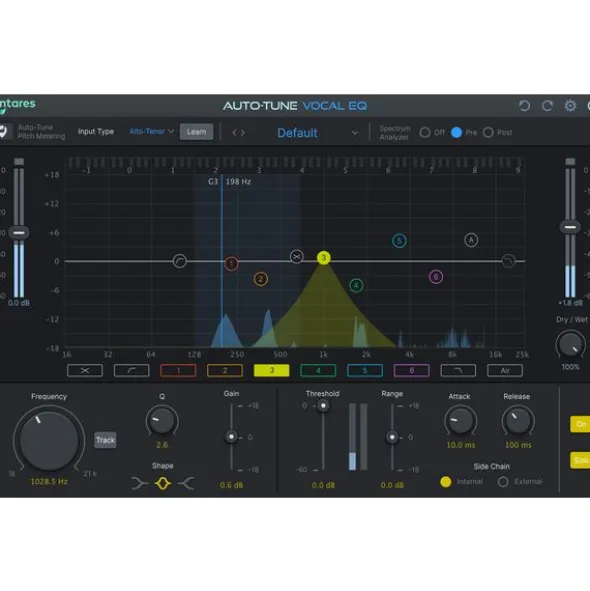Select the previous preset arrow
The image size is (590, 591).
[x=234, y=133]
